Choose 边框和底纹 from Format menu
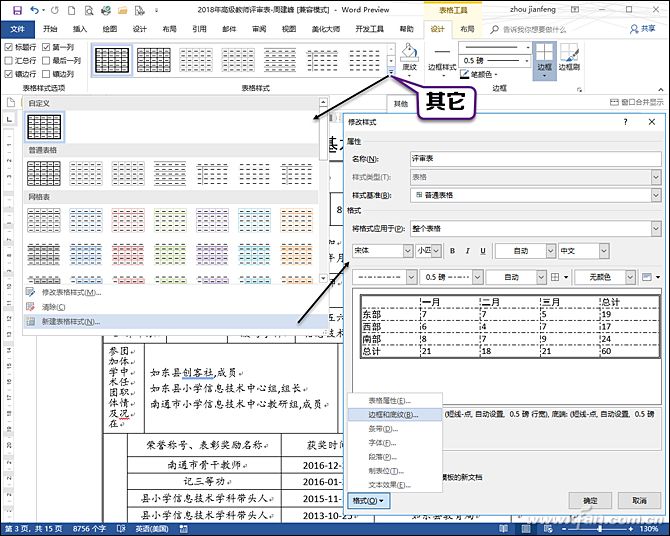The image size is (670, 536). point(394,415)
